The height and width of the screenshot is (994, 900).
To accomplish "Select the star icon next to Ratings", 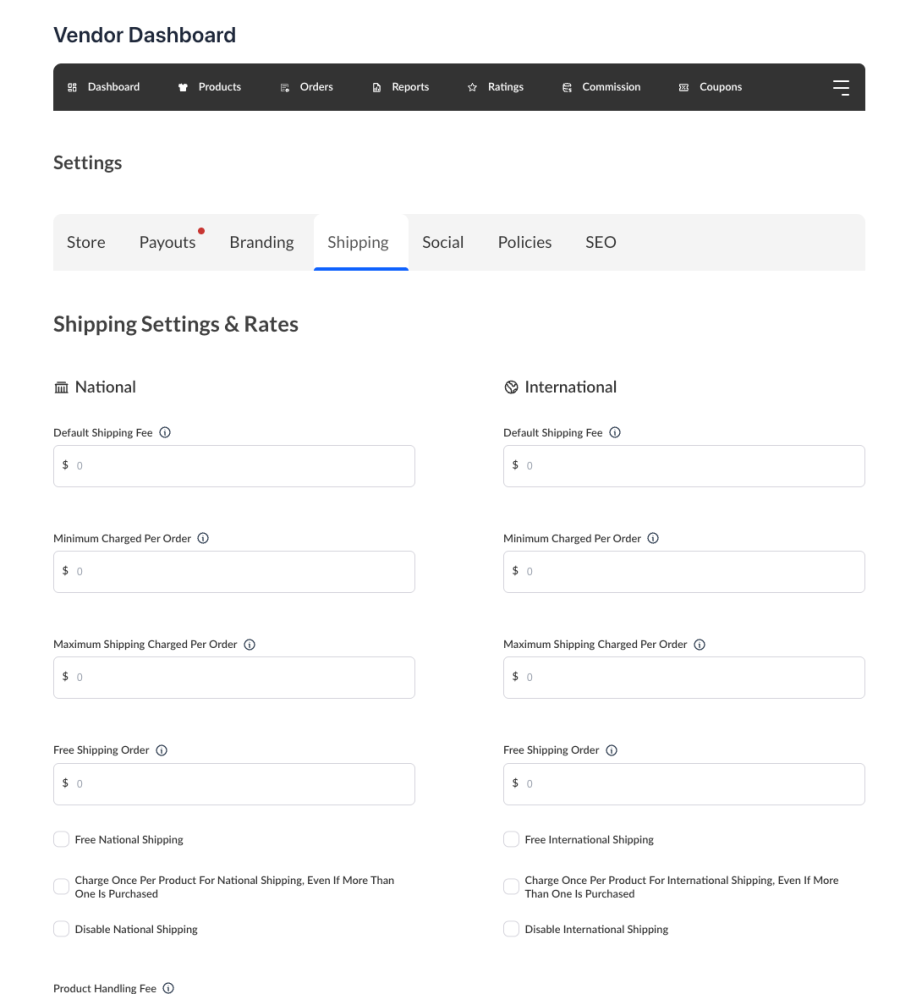I will 471,87.
